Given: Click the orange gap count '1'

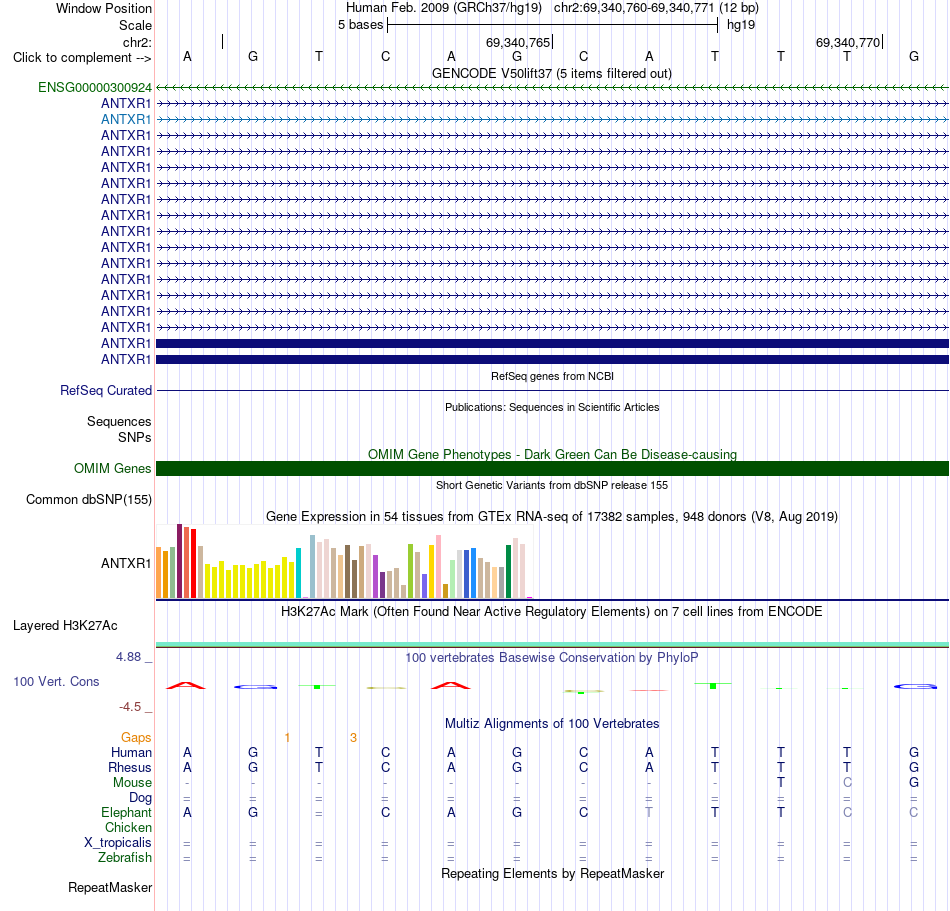Looking at the screenshot, I should [x=287, y=738].
